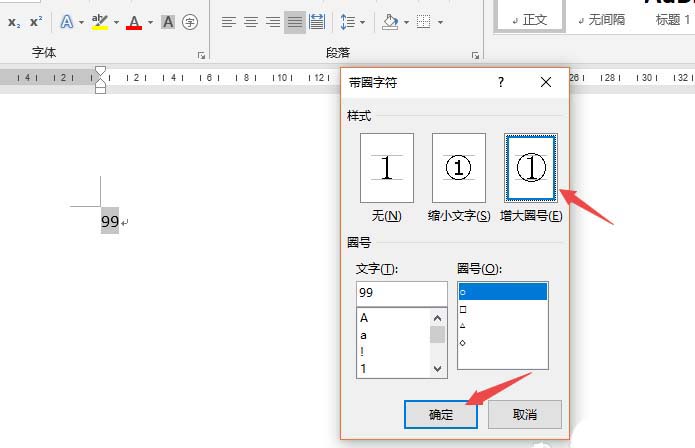Select circle enclosure shape
The width and height of the screenshot is (695, 448).
(x=503, y=292)
